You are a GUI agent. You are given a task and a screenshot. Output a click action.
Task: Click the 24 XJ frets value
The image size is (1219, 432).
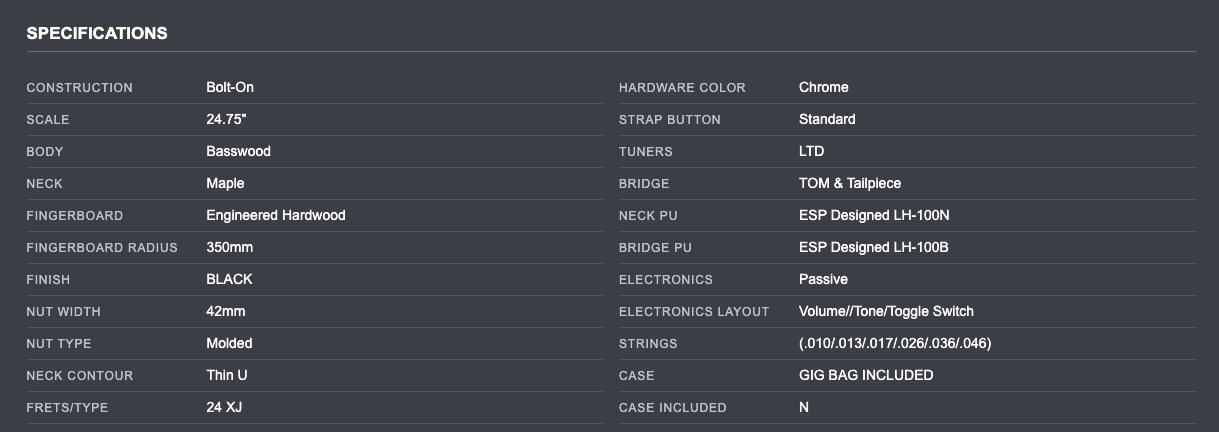225,407
